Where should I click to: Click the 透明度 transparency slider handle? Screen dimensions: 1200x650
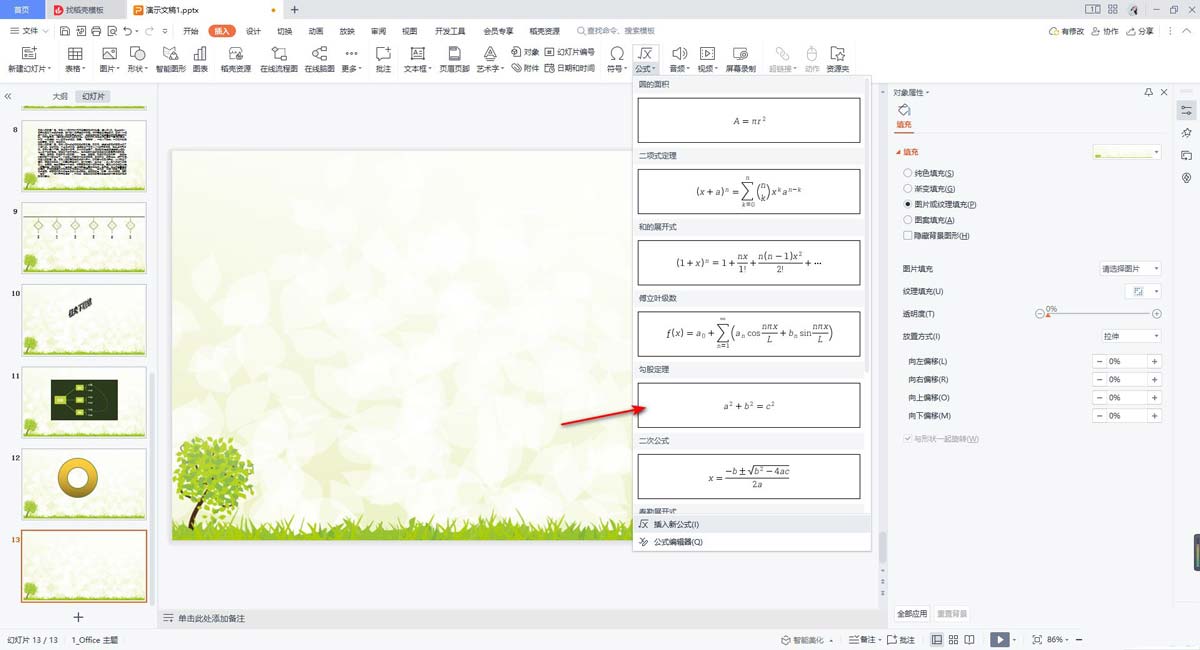coord(1048,316)
